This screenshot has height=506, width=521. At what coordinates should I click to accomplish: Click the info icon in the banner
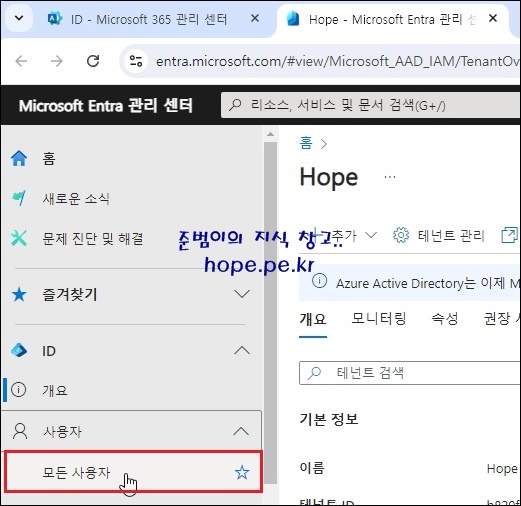pos(319,281)
